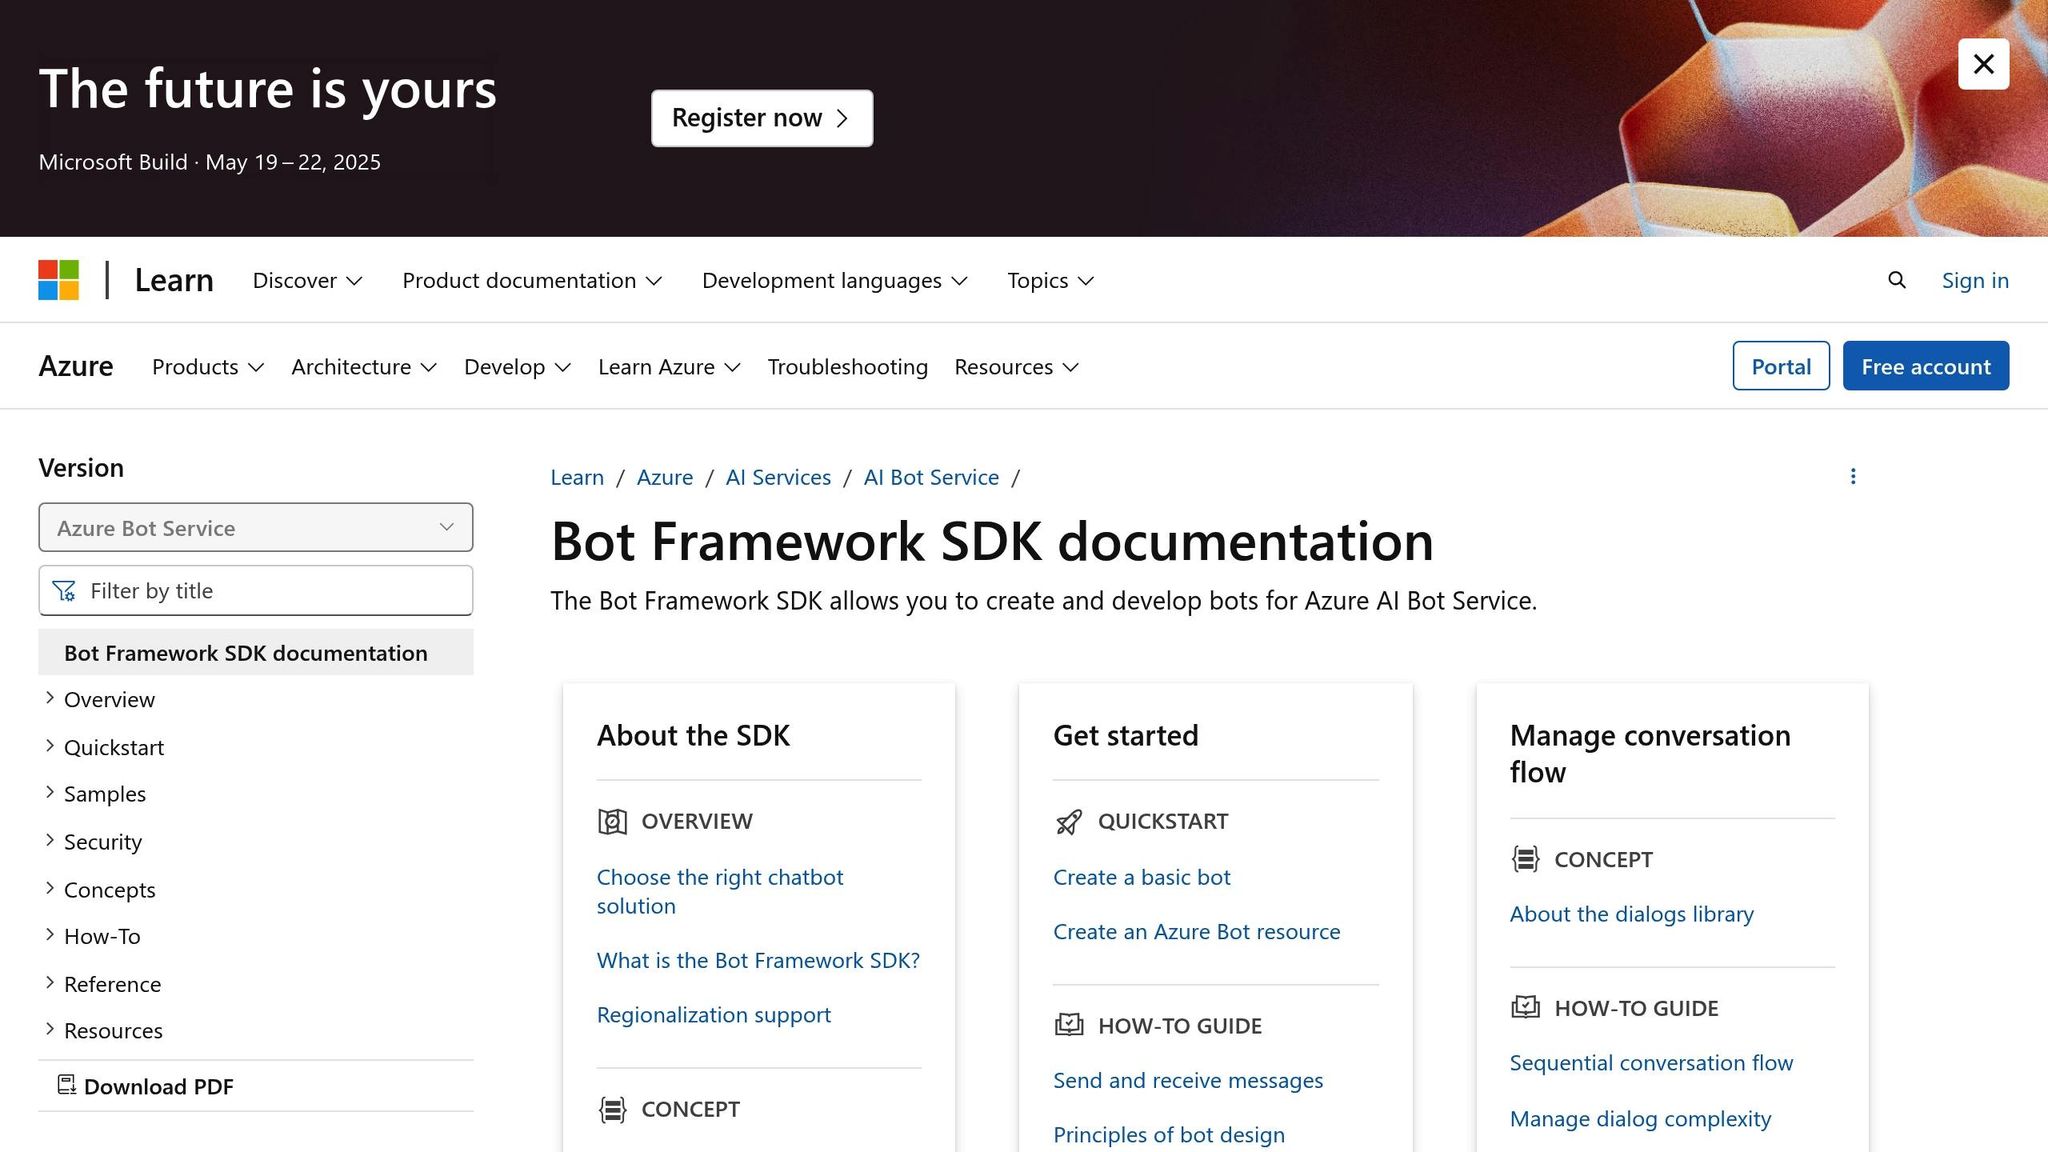This screenshot has width=2048, height=1152.
Task: Open the Azure Products menu
Action: pos(208,367)
